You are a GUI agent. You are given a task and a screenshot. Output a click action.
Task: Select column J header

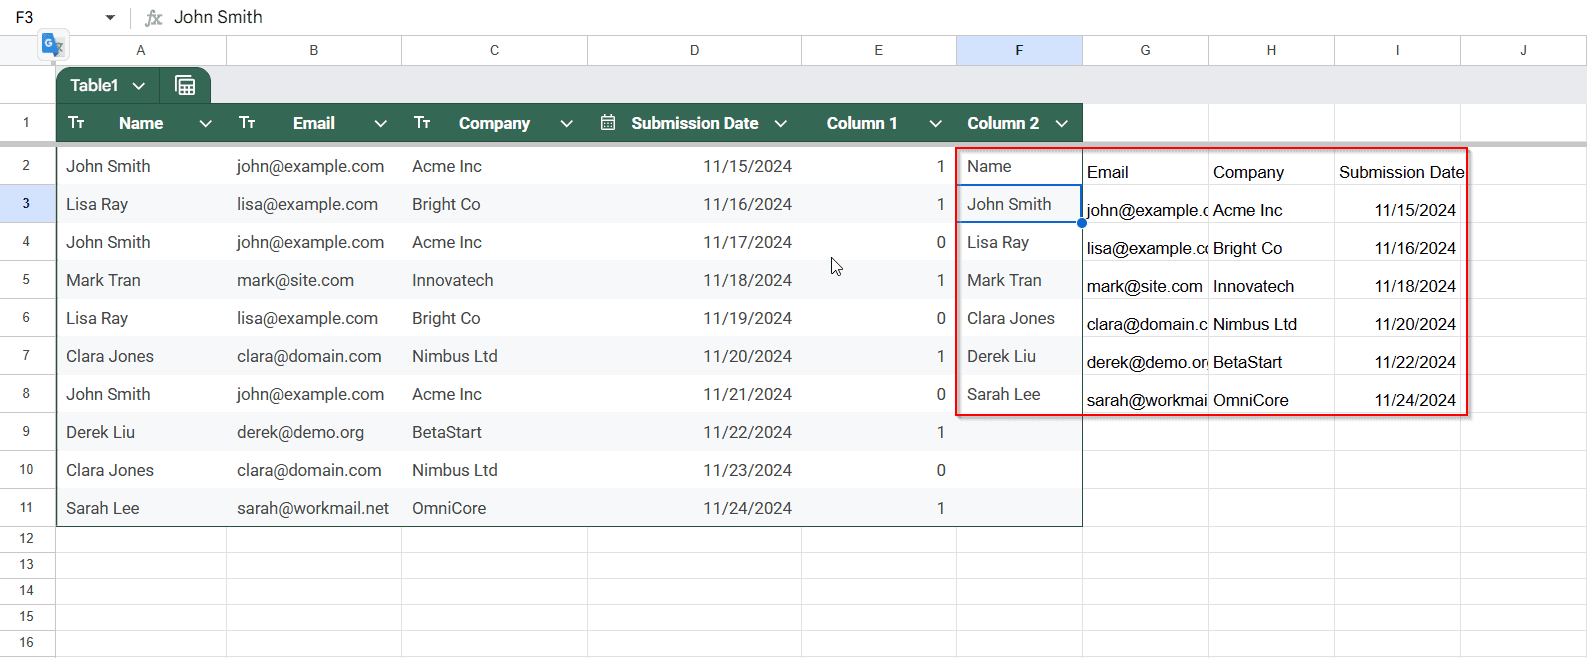pos(1523,50)
